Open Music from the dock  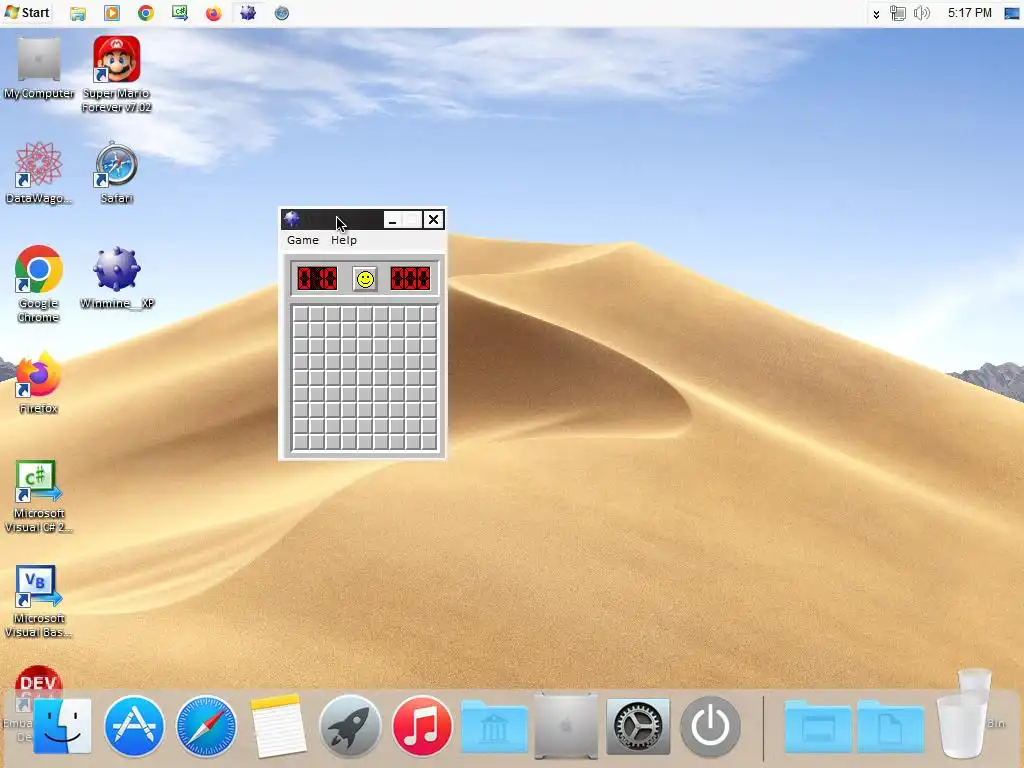421,726
